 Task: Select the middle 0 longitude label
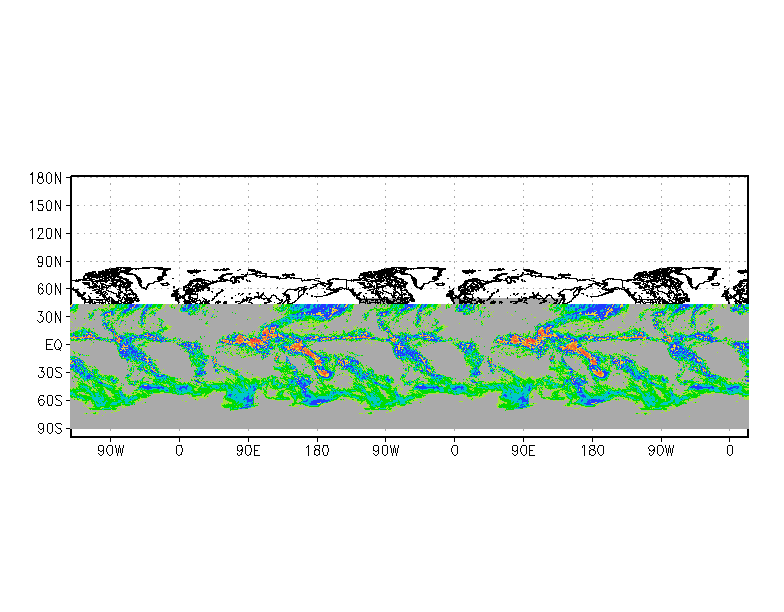click(454, 451)
